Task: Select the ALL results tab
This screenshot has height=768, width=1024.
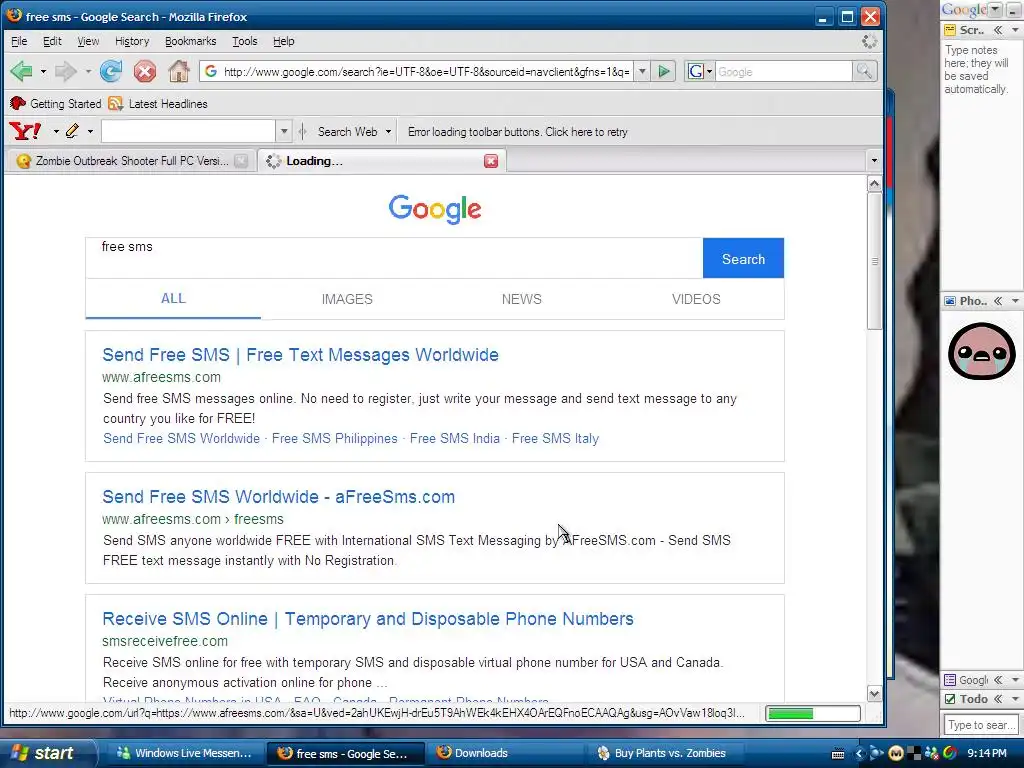Action: point(173,298)
